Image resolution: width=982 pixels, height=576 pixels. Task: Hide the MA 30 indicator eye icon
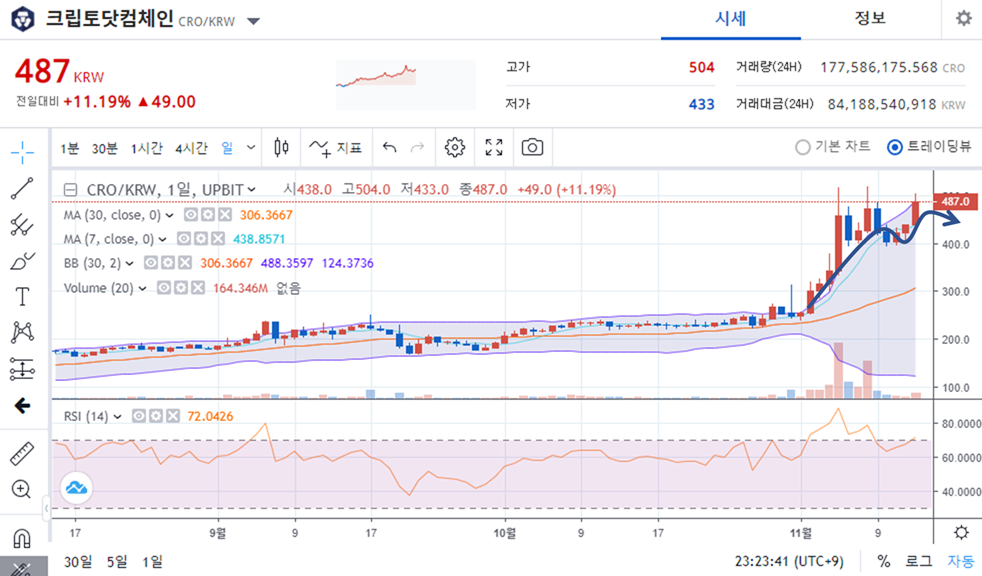[x=191, y=215]
